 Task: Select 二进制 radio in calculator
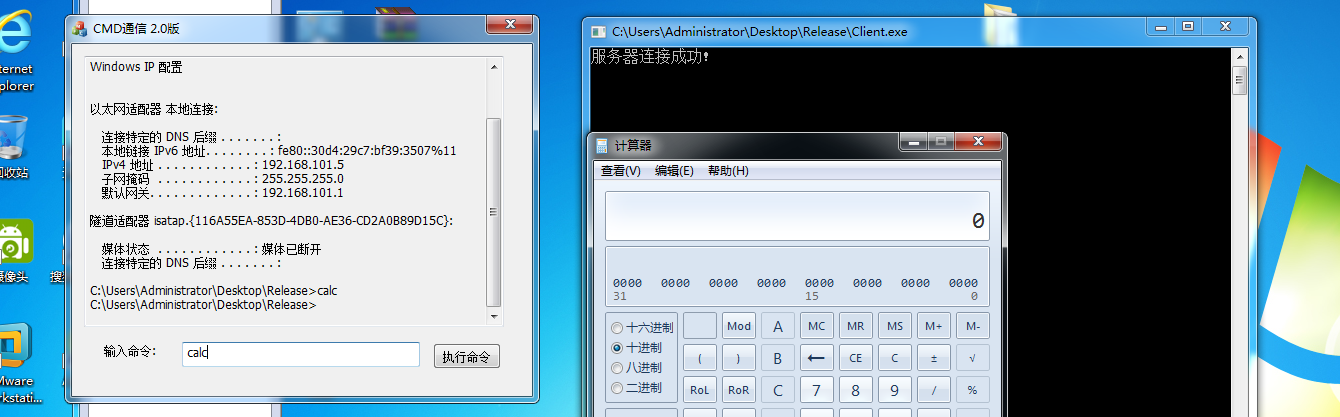[635, 388]
